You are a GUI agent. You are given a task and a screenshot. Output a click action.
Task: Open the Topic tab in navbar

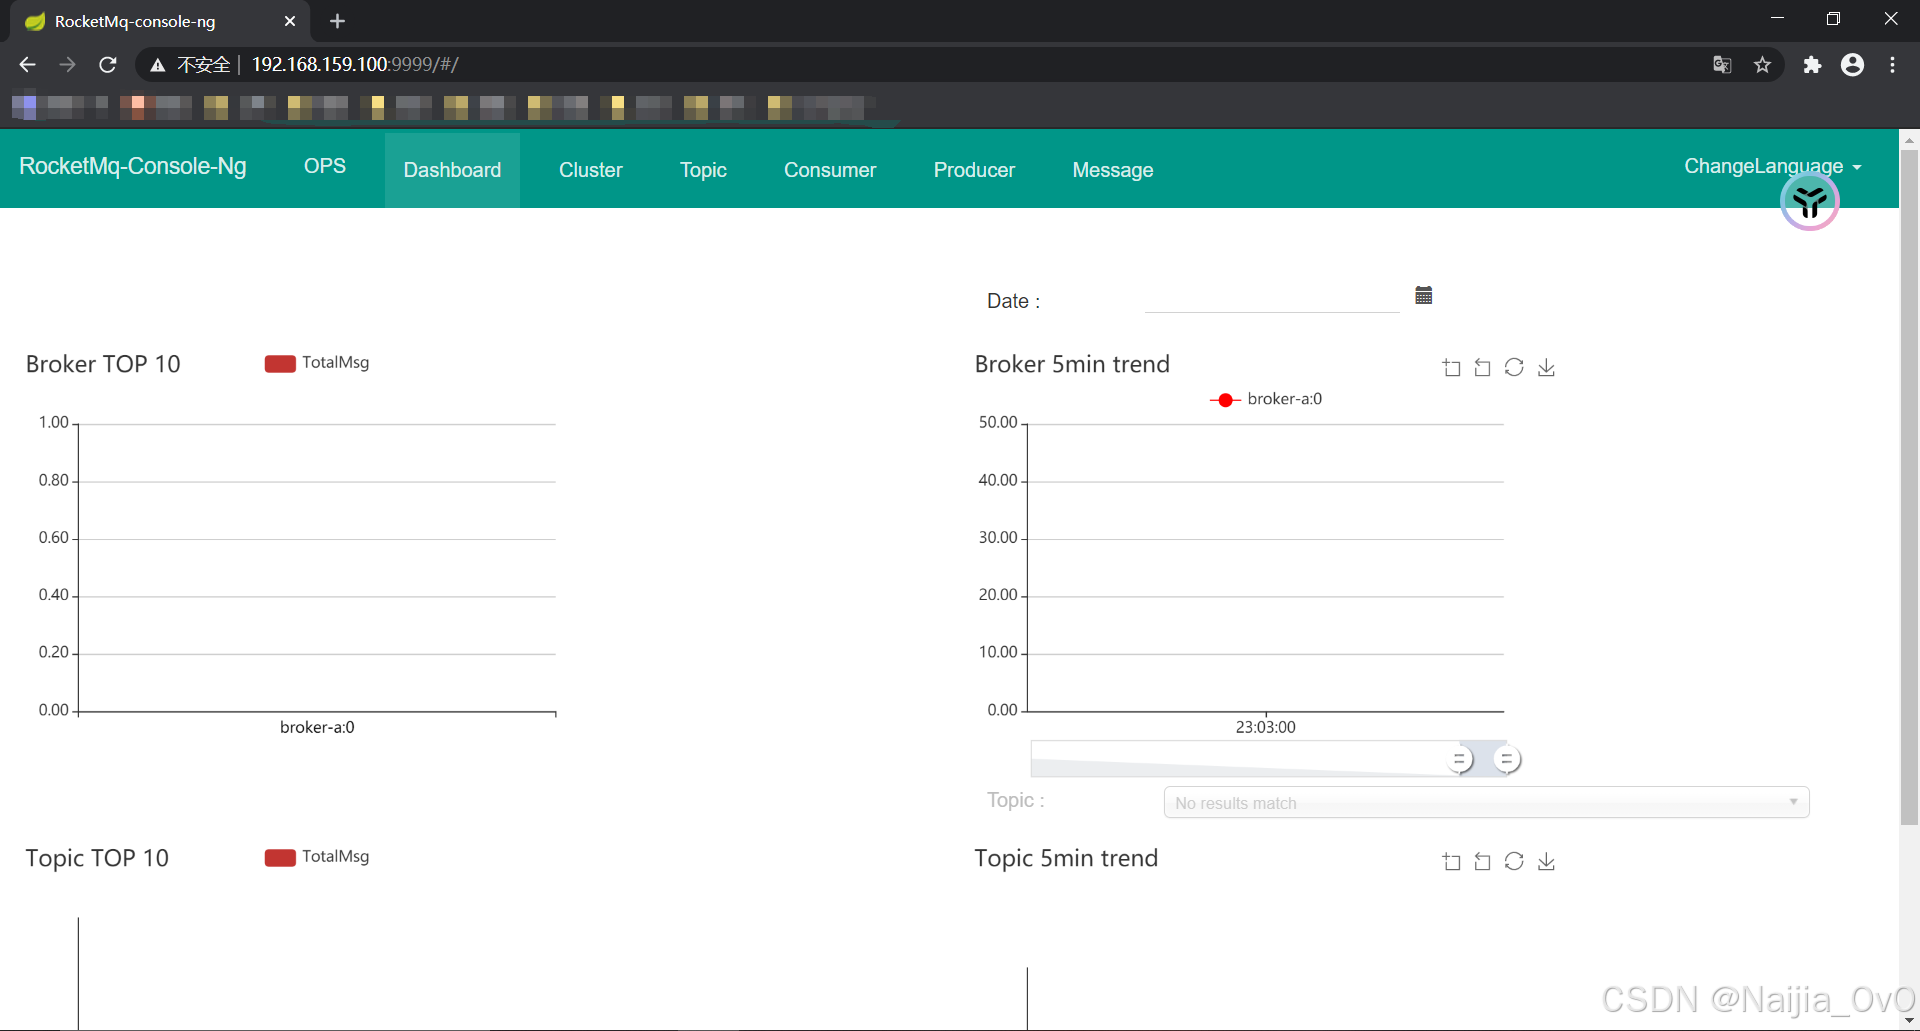coord(703,170)
